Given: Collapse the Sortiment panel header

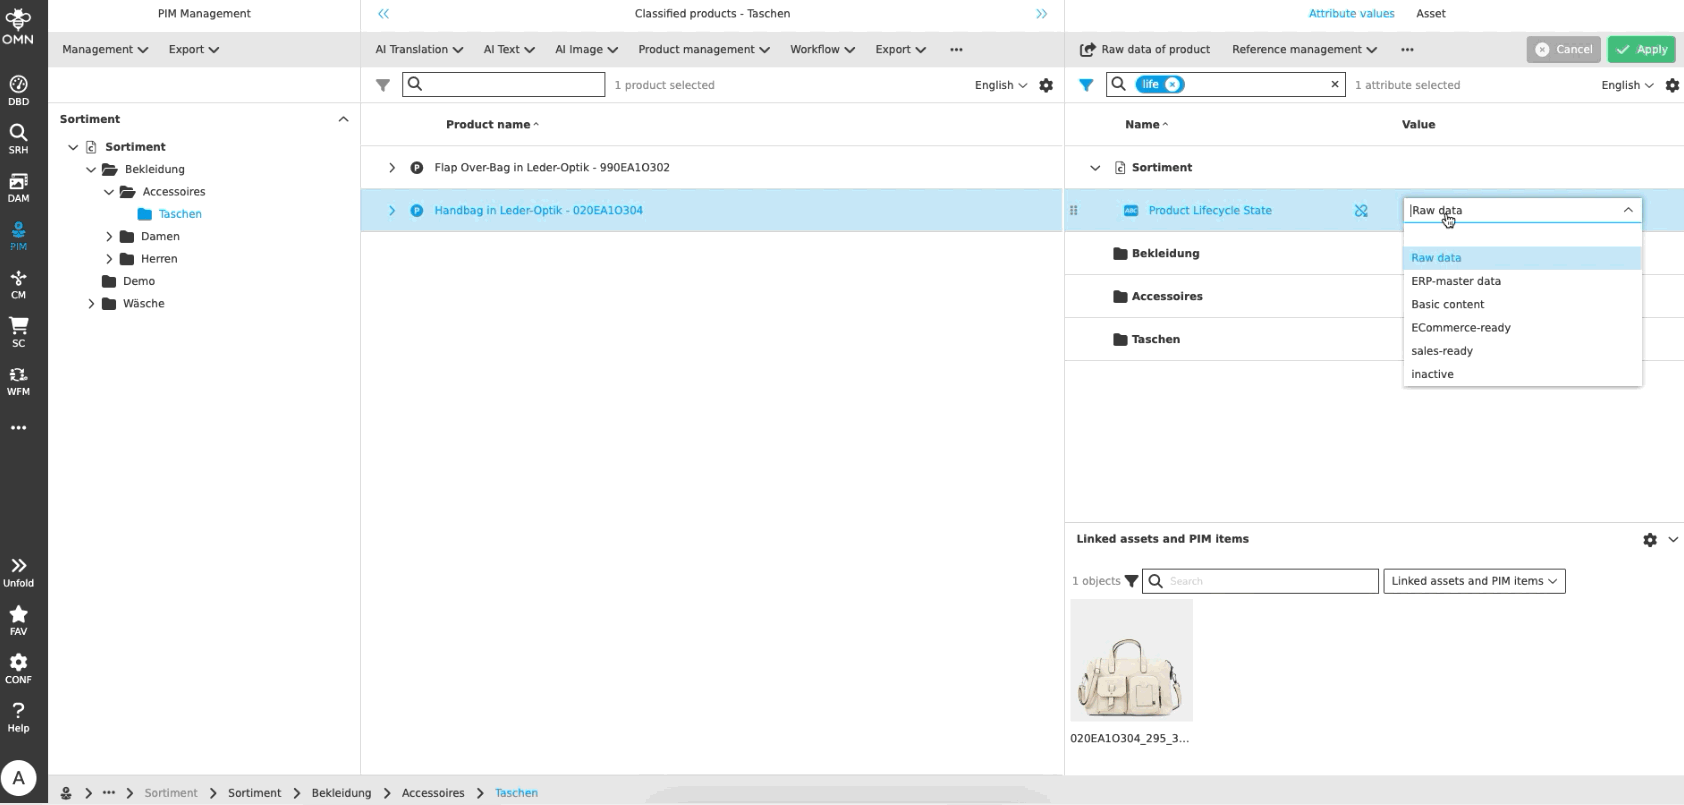Looking at the screenshot, I should coord(343,119).
